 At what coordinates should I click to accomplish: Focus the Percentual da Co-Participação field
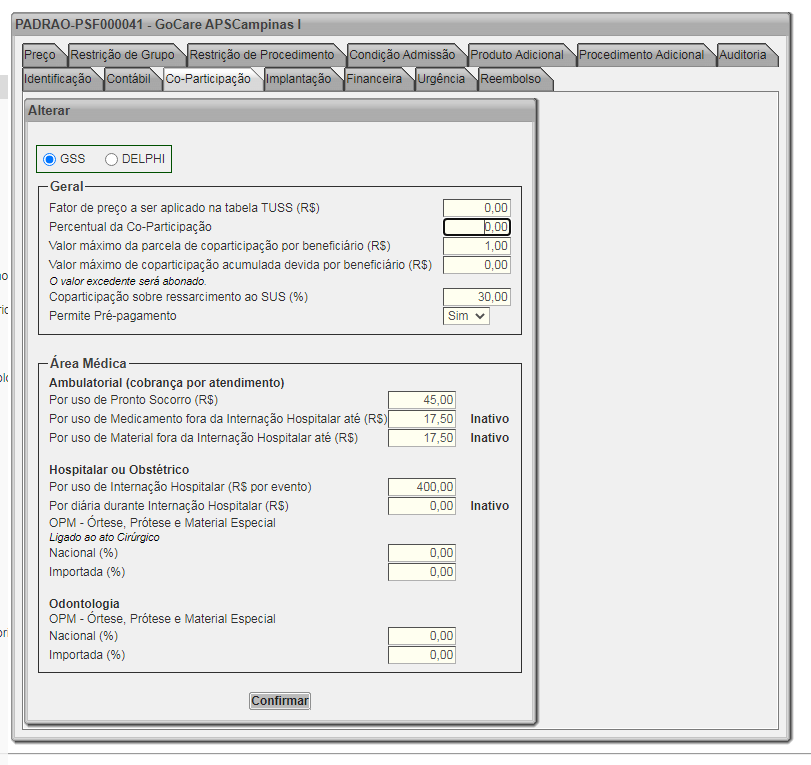pos(477,227)
